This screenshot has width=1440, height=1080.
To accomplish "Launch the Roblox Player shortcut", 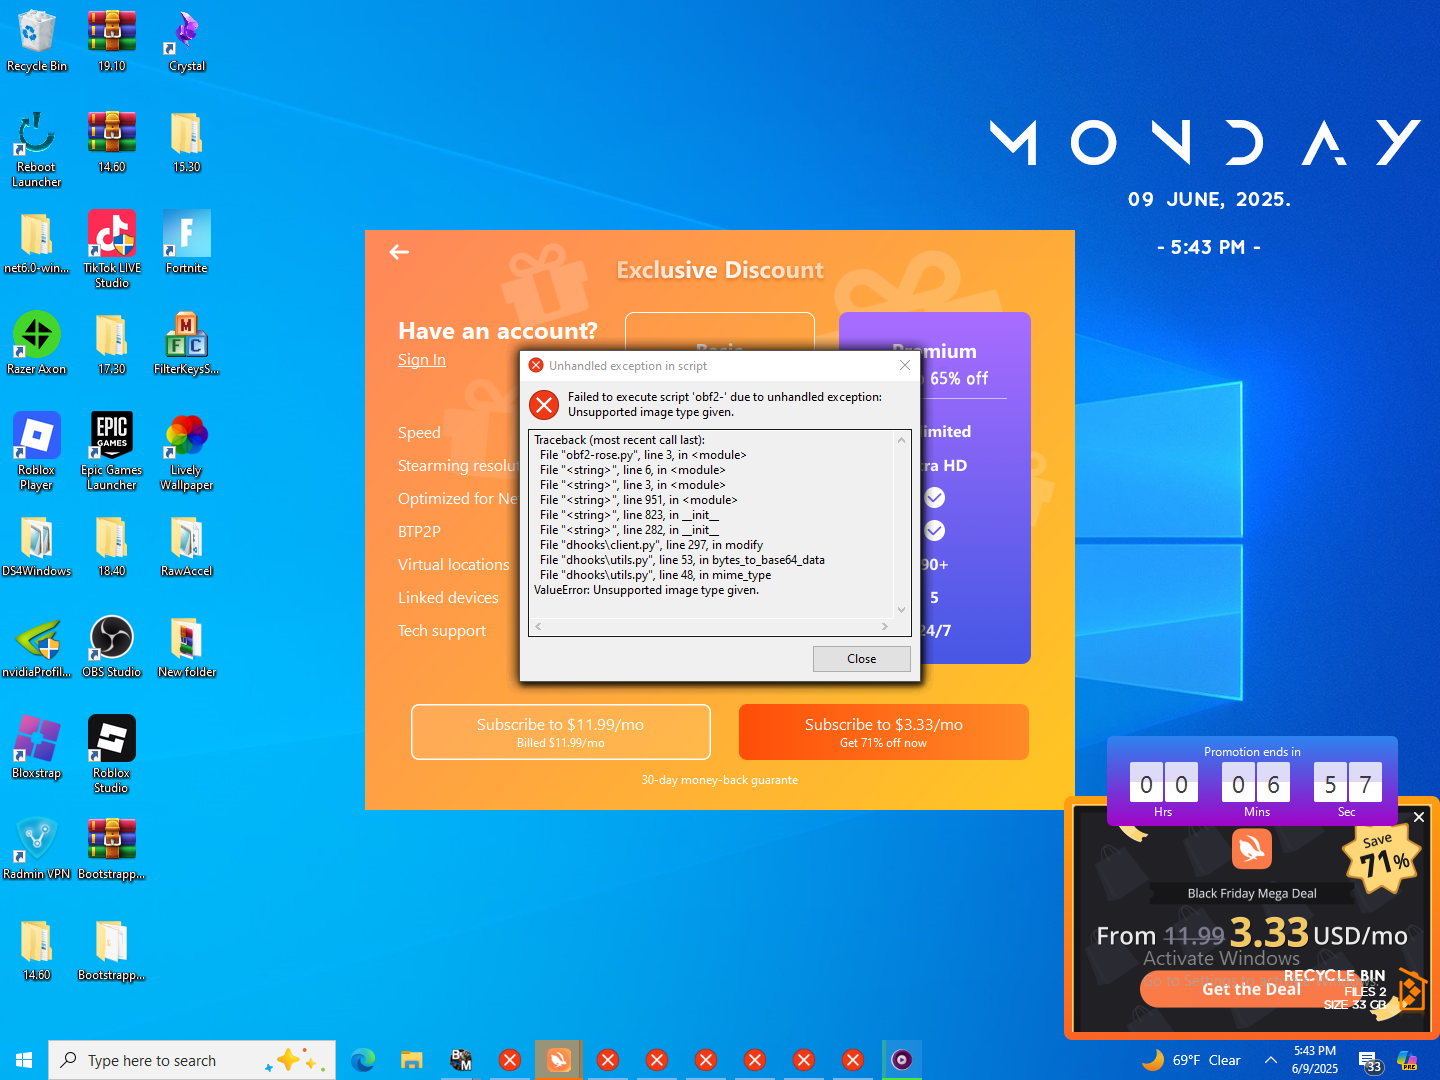I will (x=37, y=452).
